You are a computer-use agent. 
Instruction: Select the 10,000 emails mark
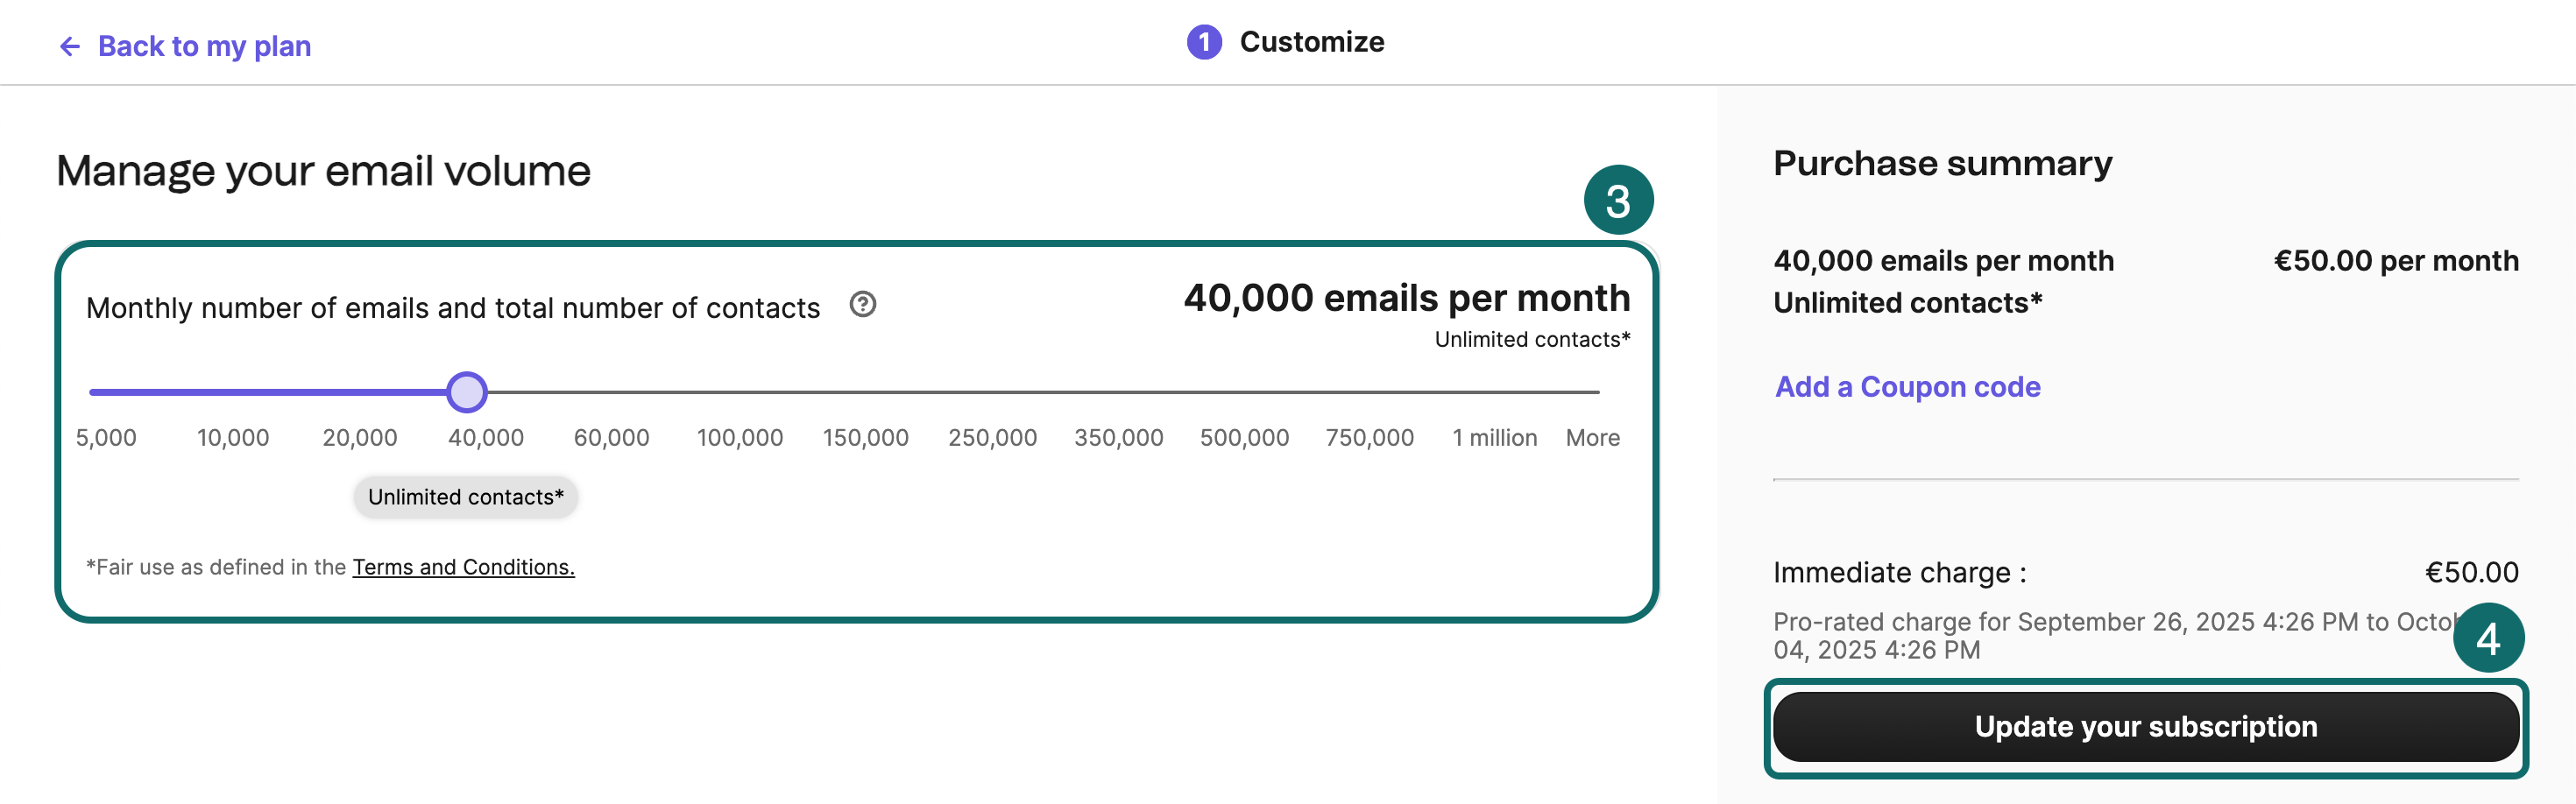pyautogui.click(x=232, y=438)
